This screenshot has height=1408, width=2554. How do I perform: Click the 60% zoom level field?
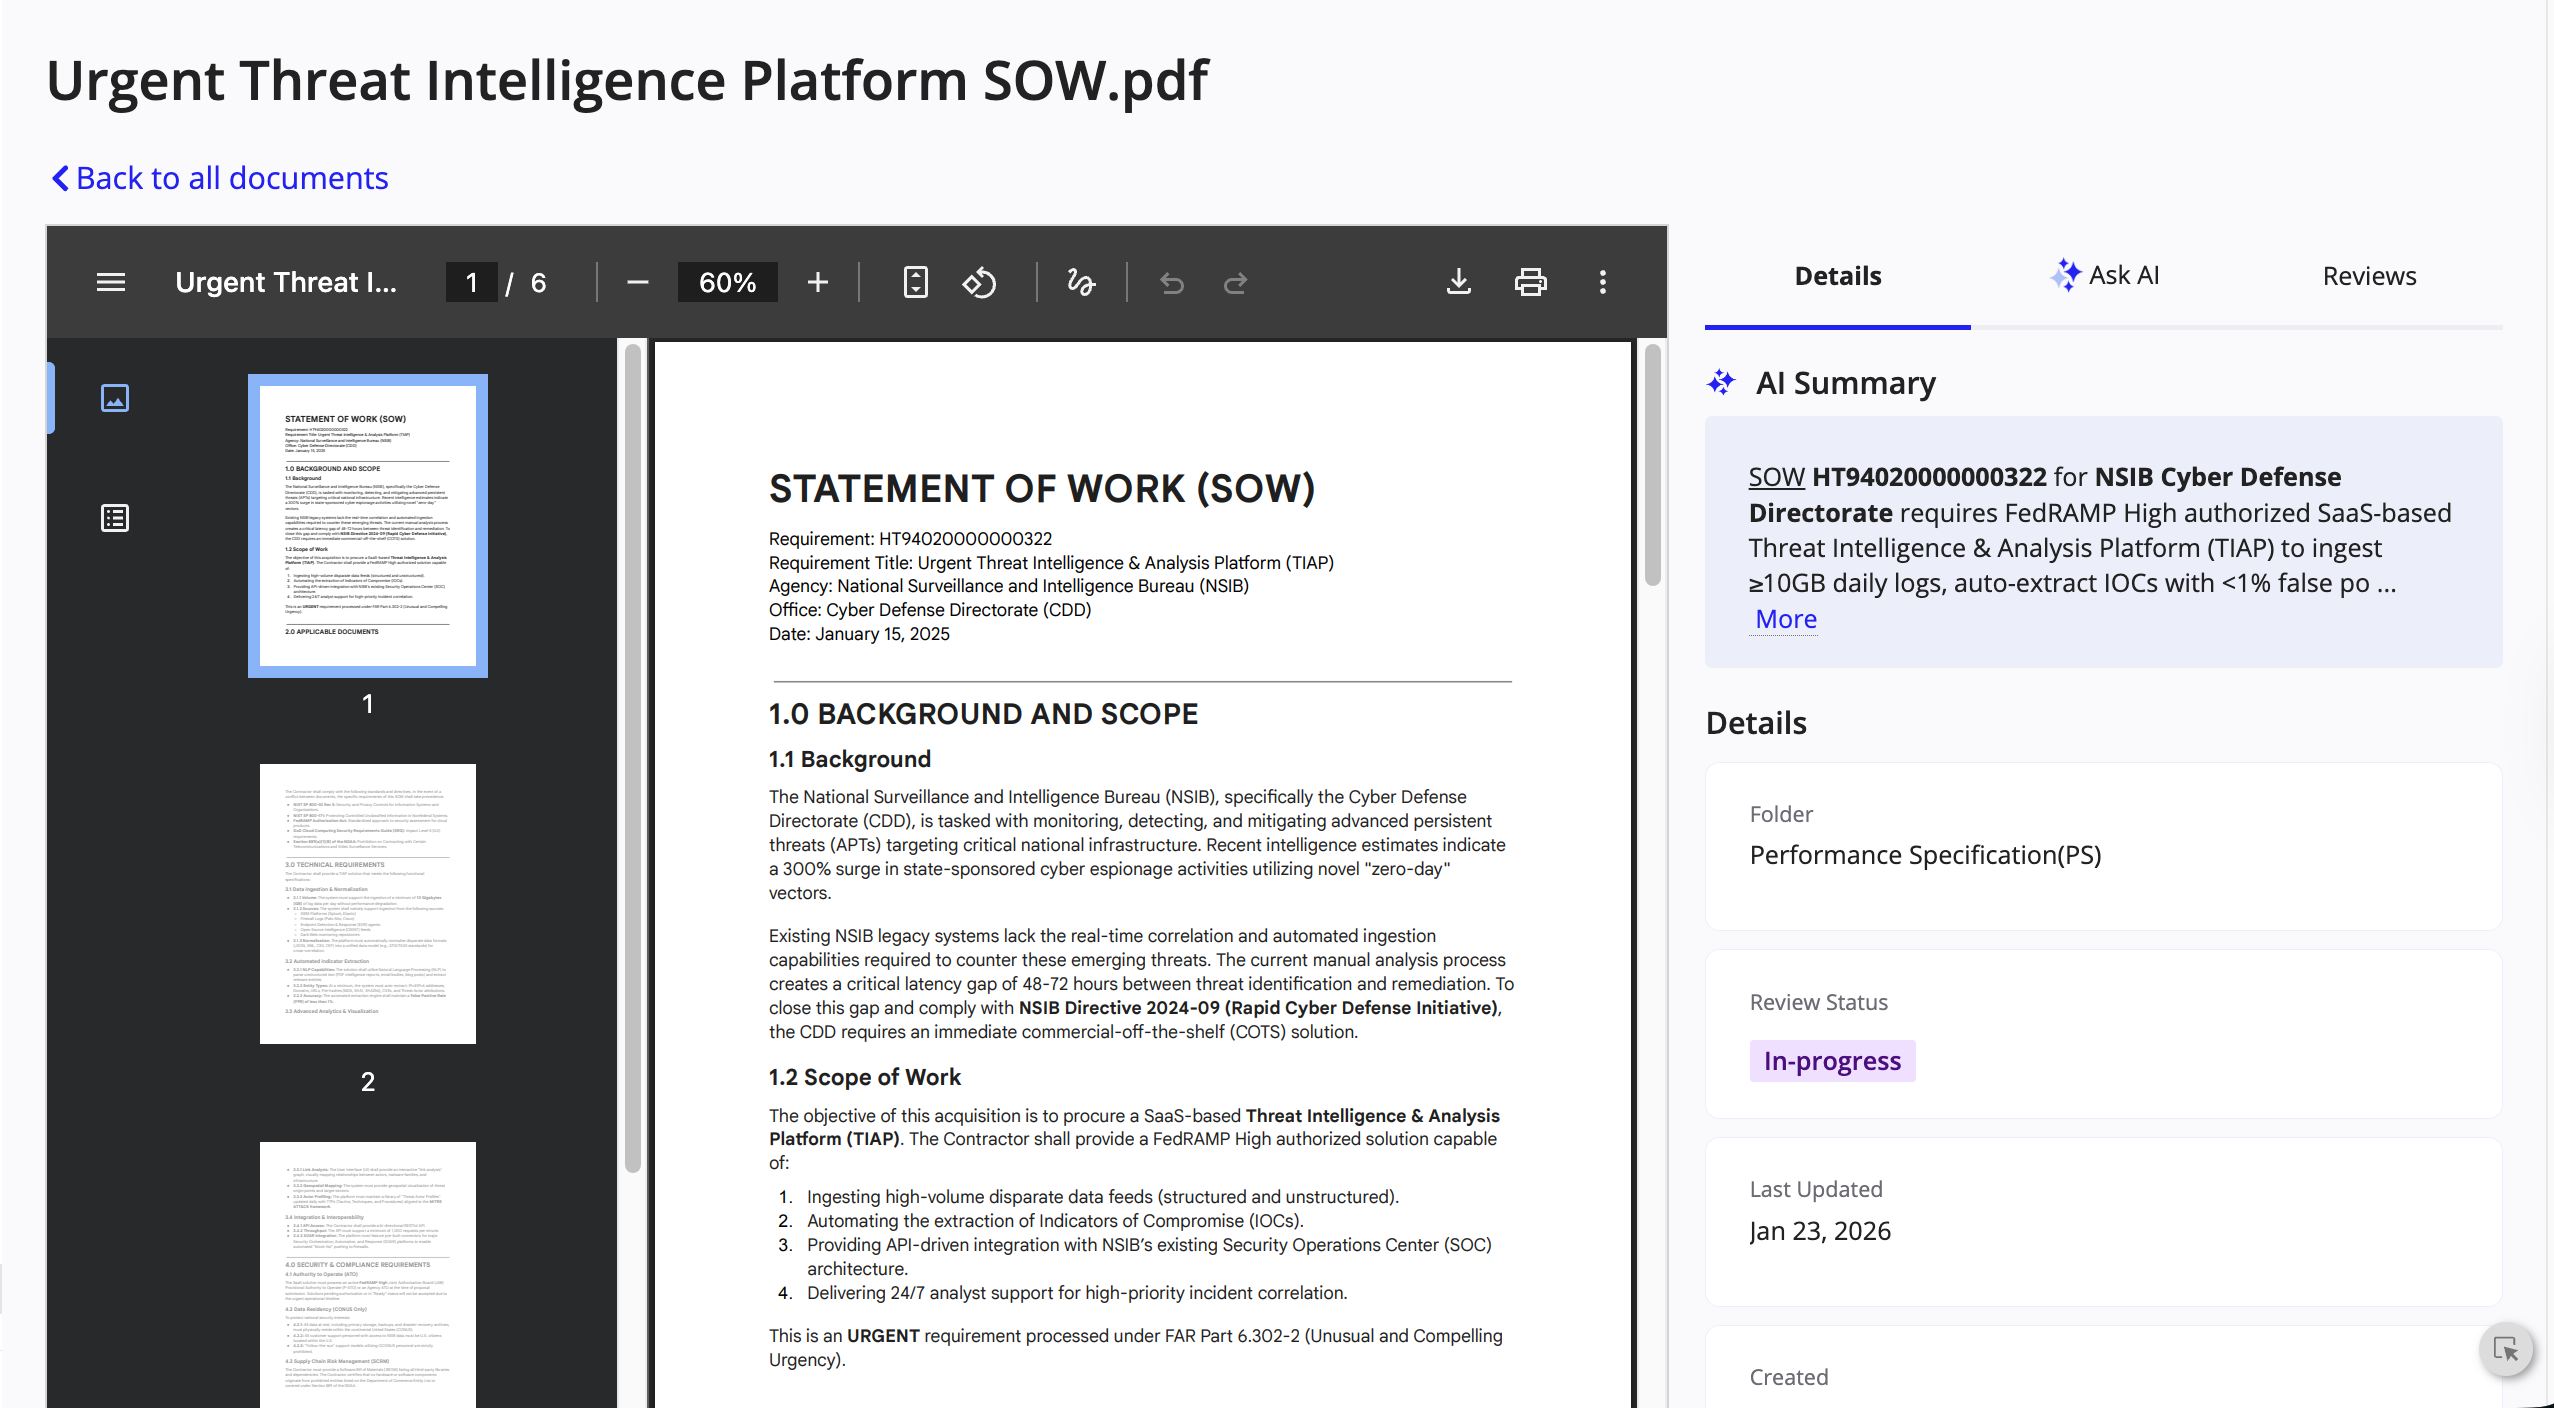point(727,282)
